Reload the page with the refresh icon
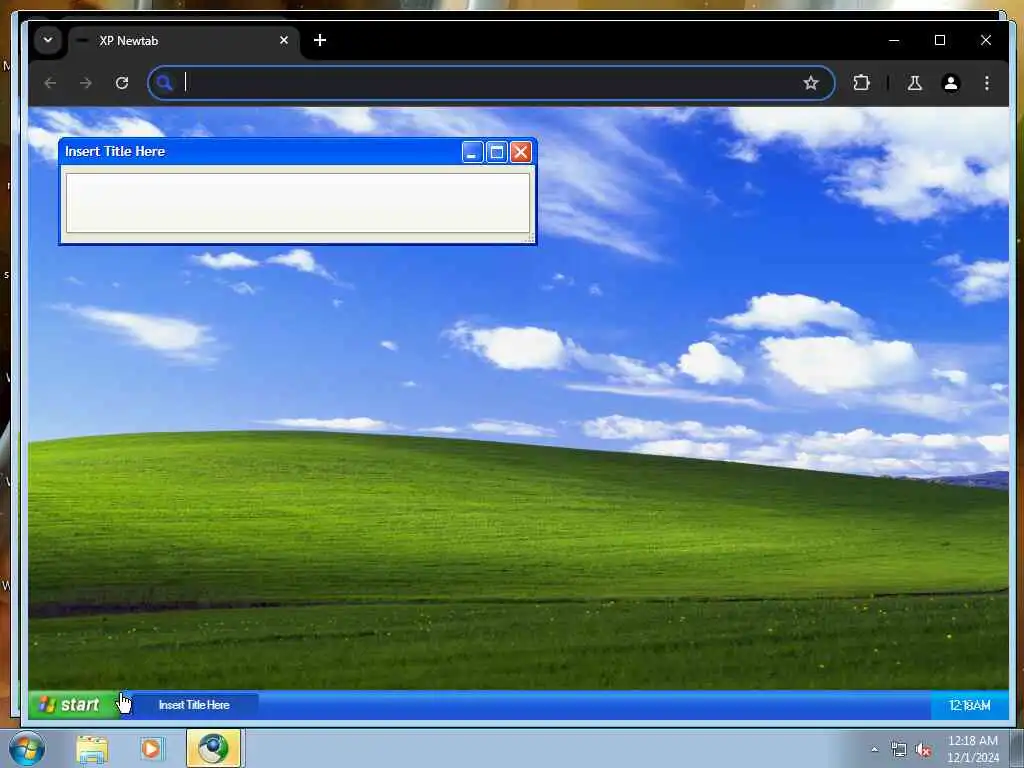 (122, 83)
